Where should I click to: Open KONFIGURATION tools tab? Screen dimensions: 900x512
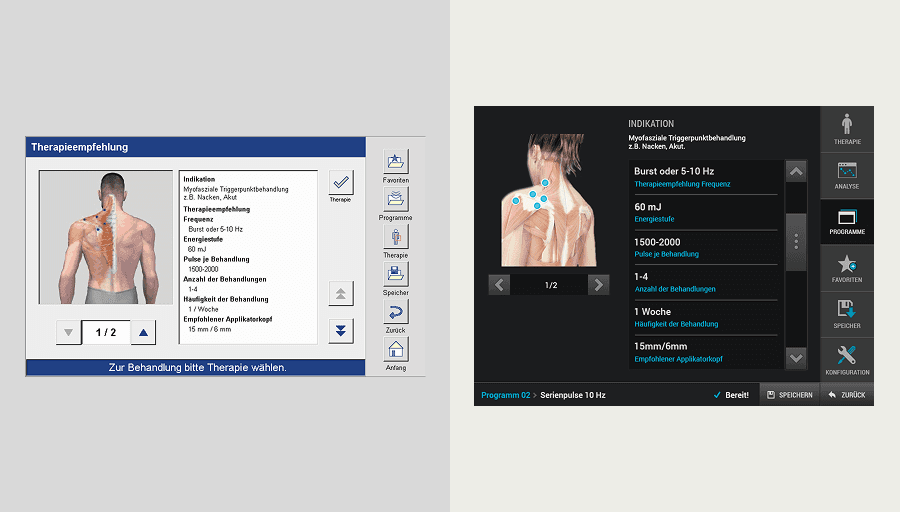click(x=847, y=360)
